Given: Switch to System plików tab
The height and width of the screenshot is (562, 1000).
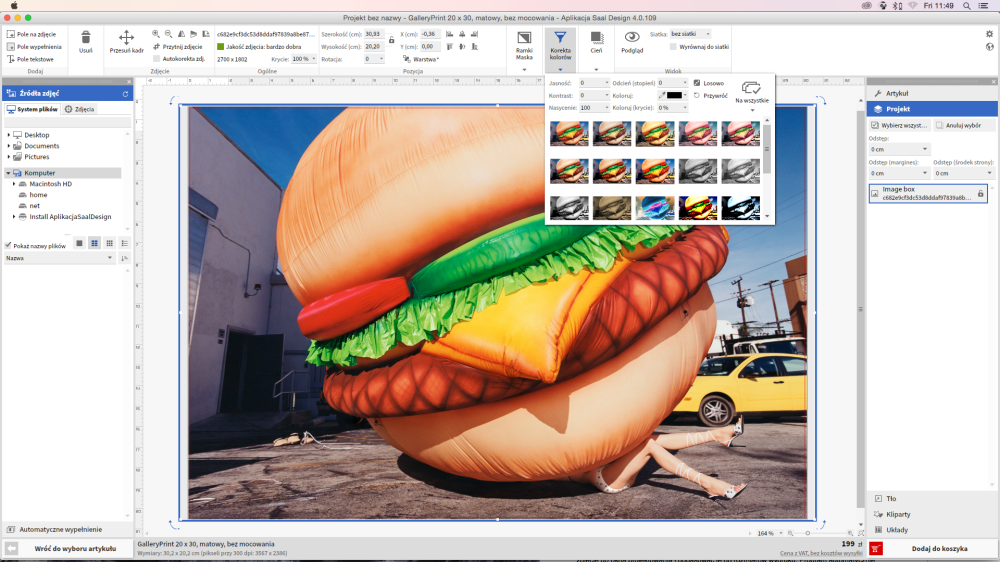Looking at the screenshot, I should (x=32, y=109).
